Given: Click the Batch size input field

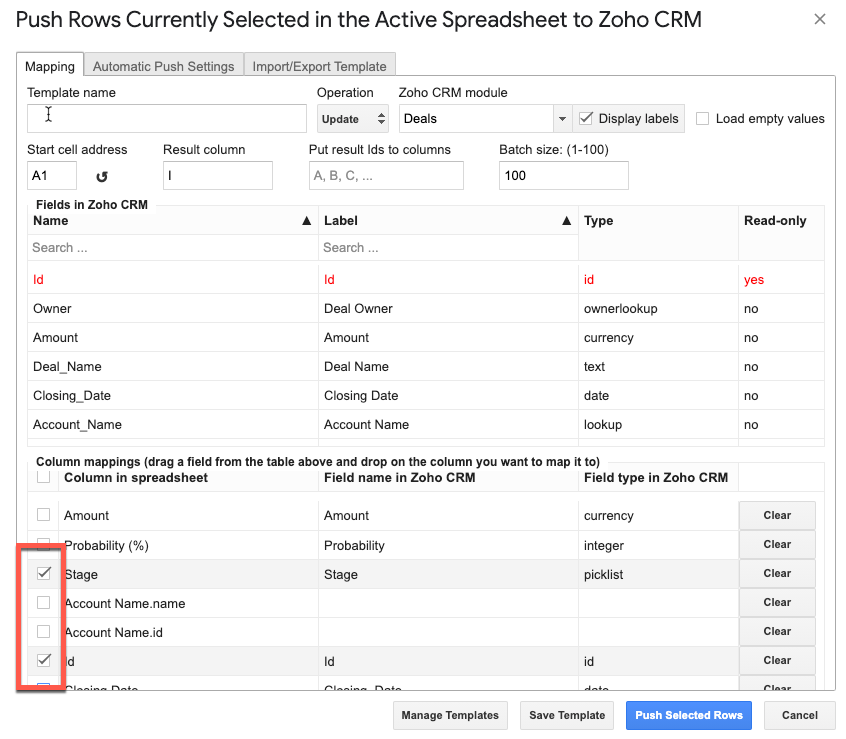Looking at the screenshot, I should coord(563,176).
